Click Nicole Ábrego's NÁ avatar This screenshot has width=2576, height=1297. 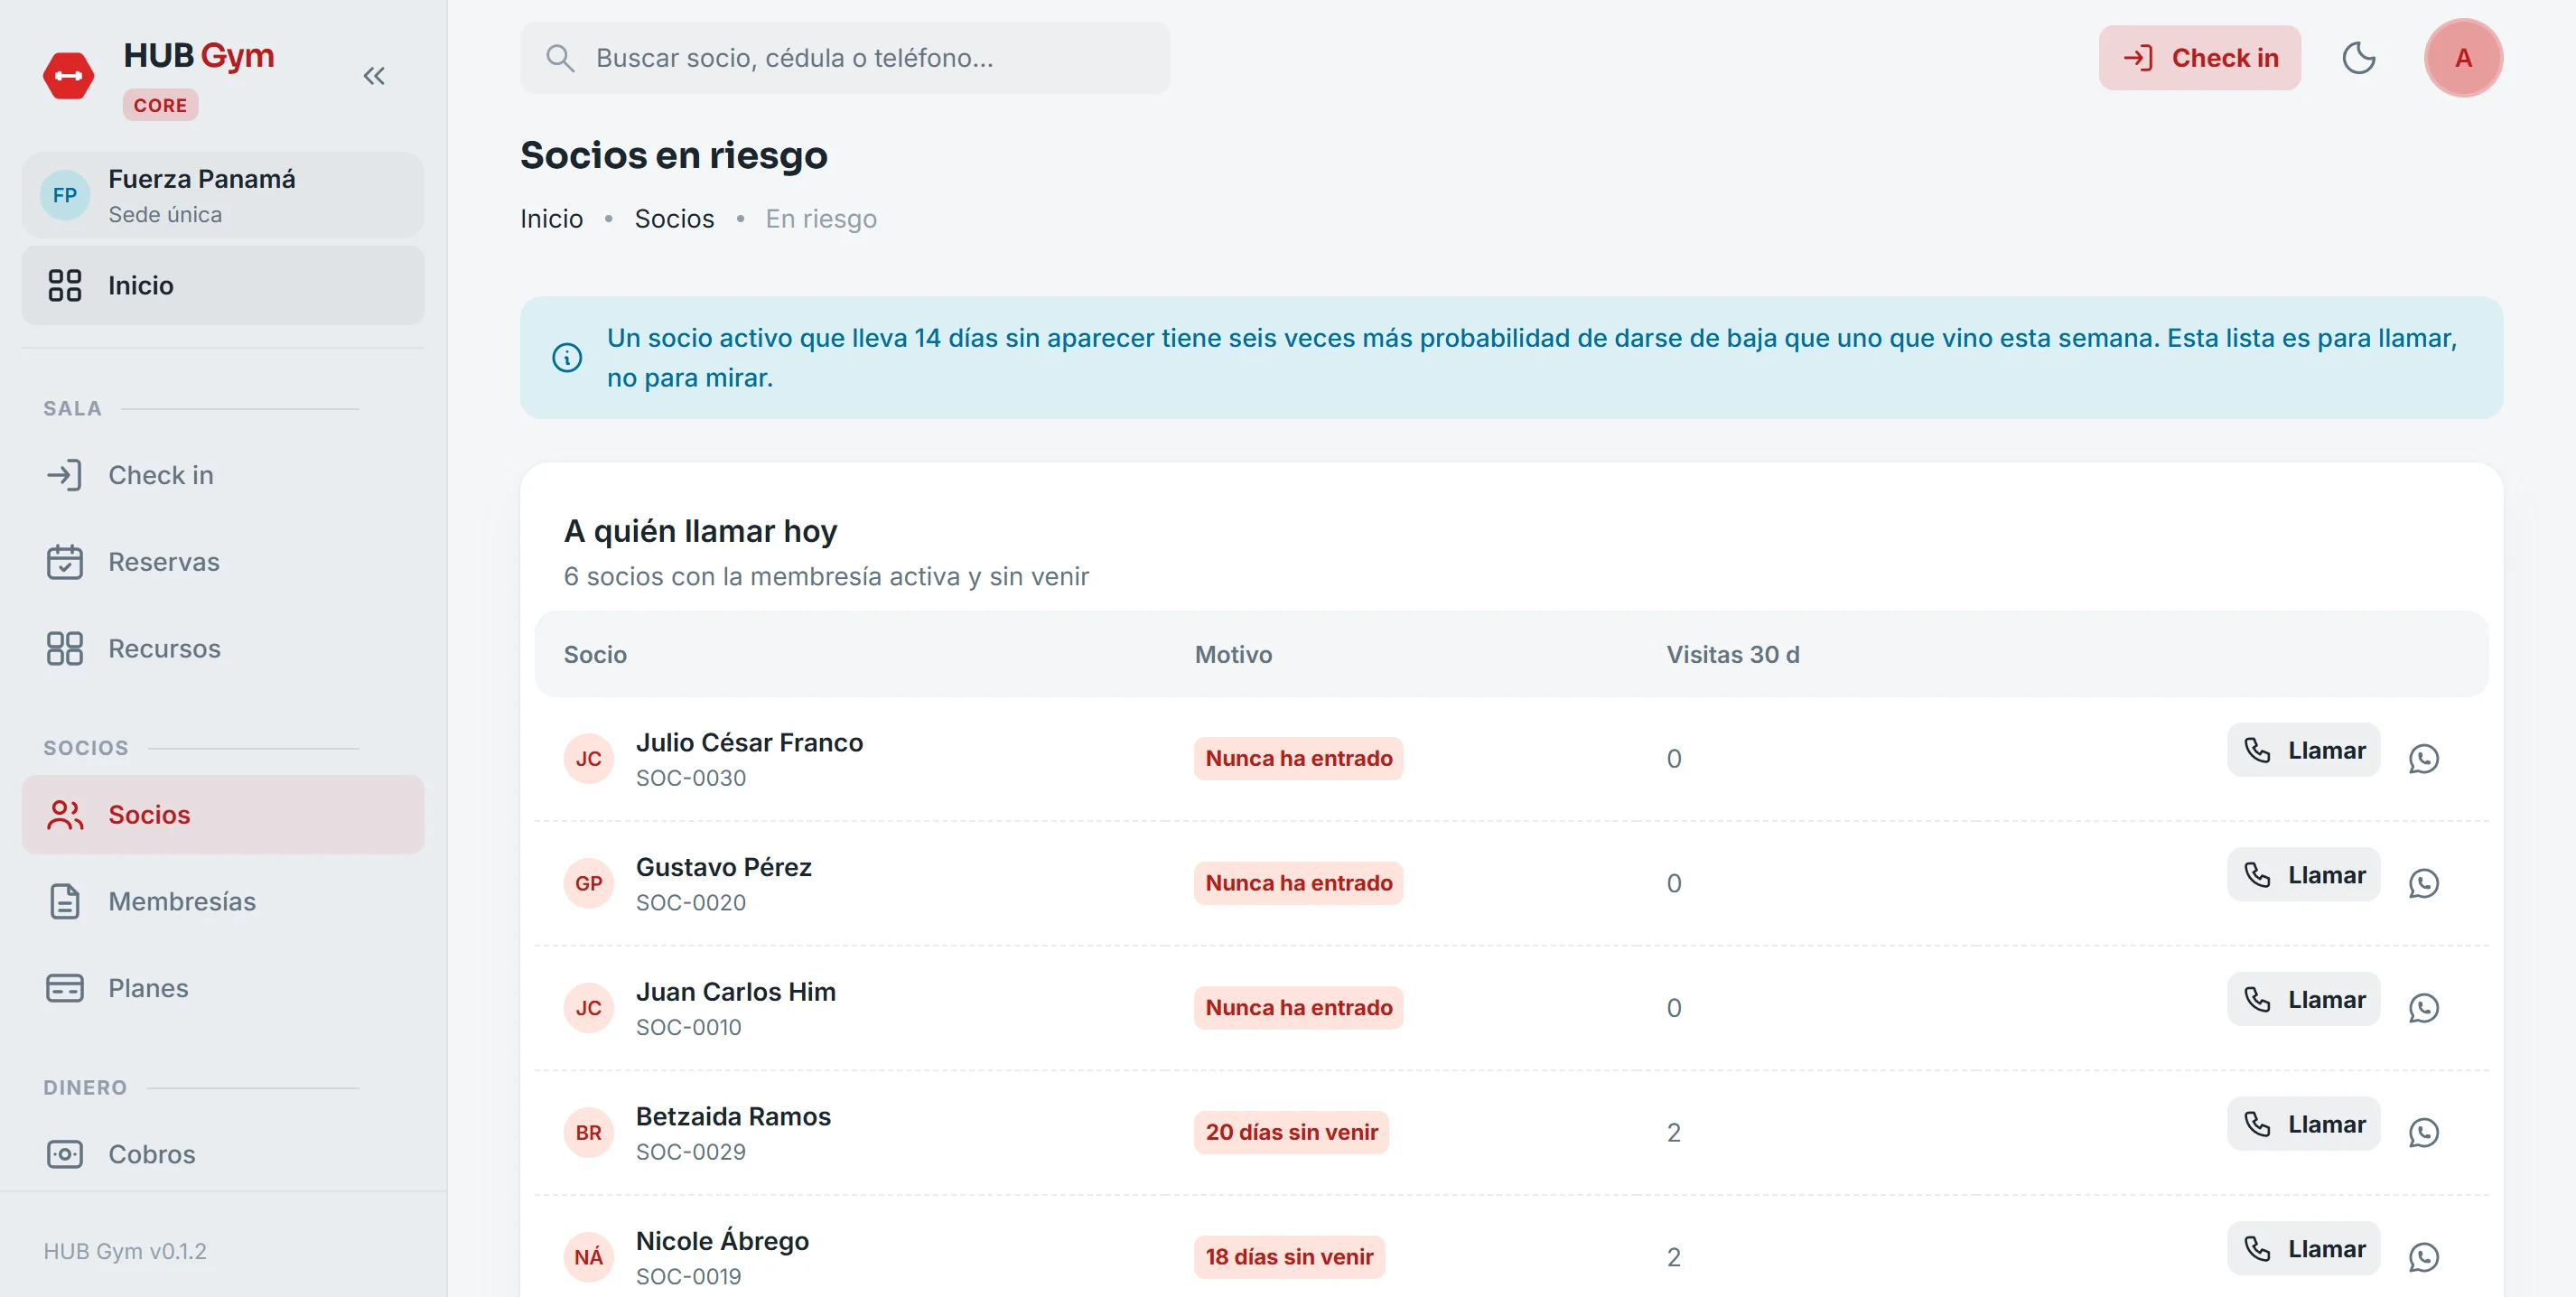588,1257
